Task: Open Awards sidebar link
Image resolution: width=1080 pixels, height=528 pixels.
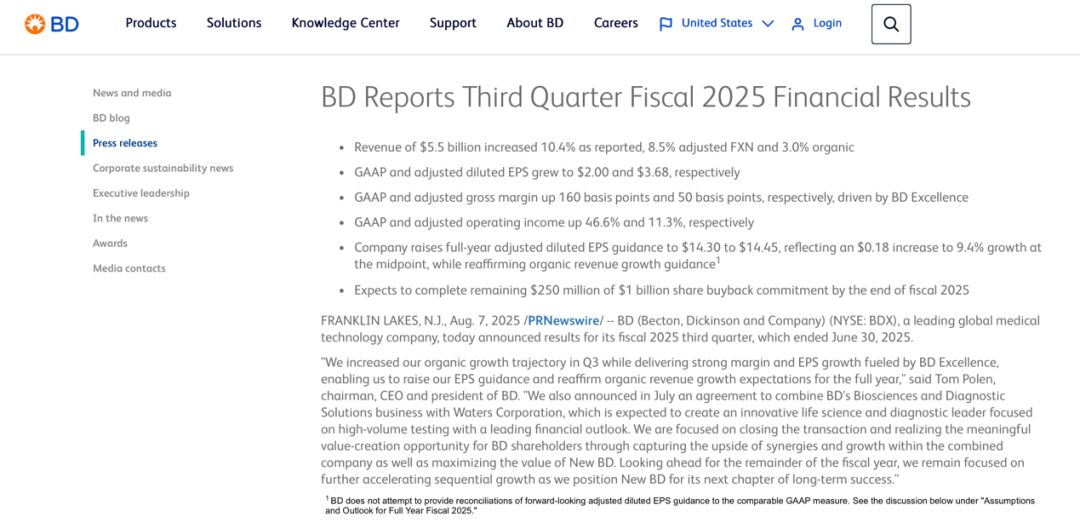Action: coord(110,243)
